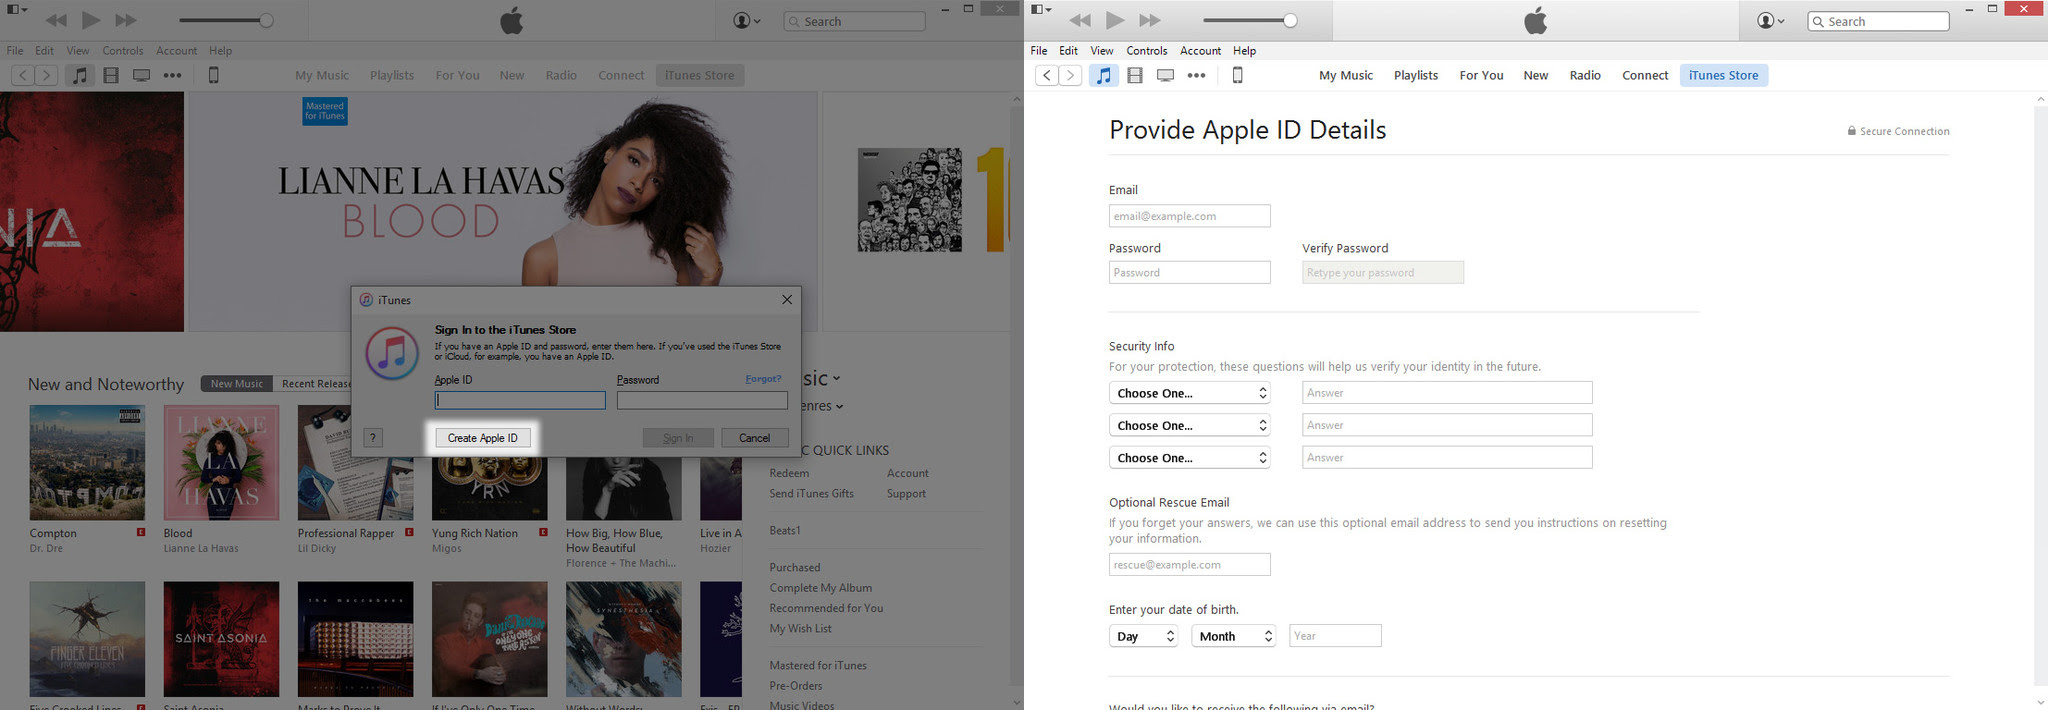Select Music library icon in right window
Screen dimensions: 2048x710
1103,75
